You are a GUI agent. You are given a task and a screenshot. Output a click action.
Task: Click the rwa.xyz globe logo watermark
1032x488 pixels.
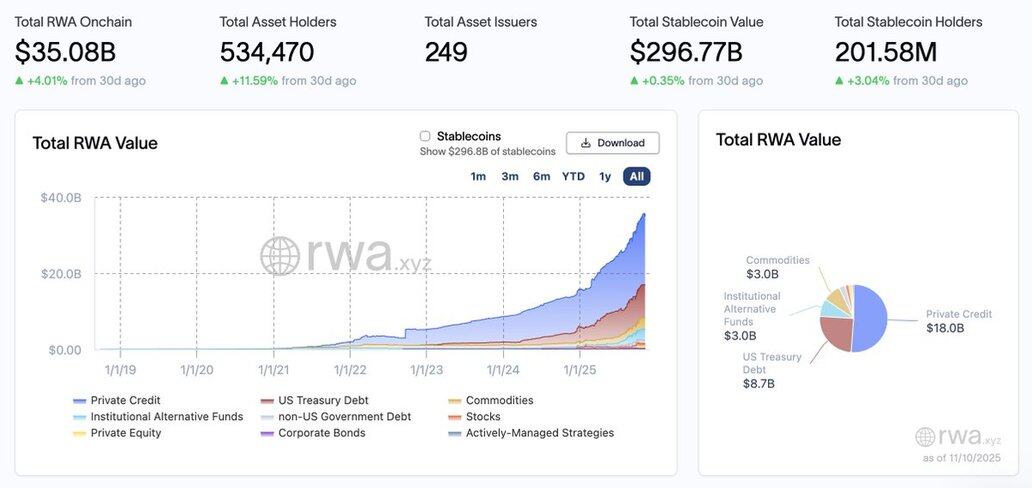pyautogui.click(x=280, y=256)
